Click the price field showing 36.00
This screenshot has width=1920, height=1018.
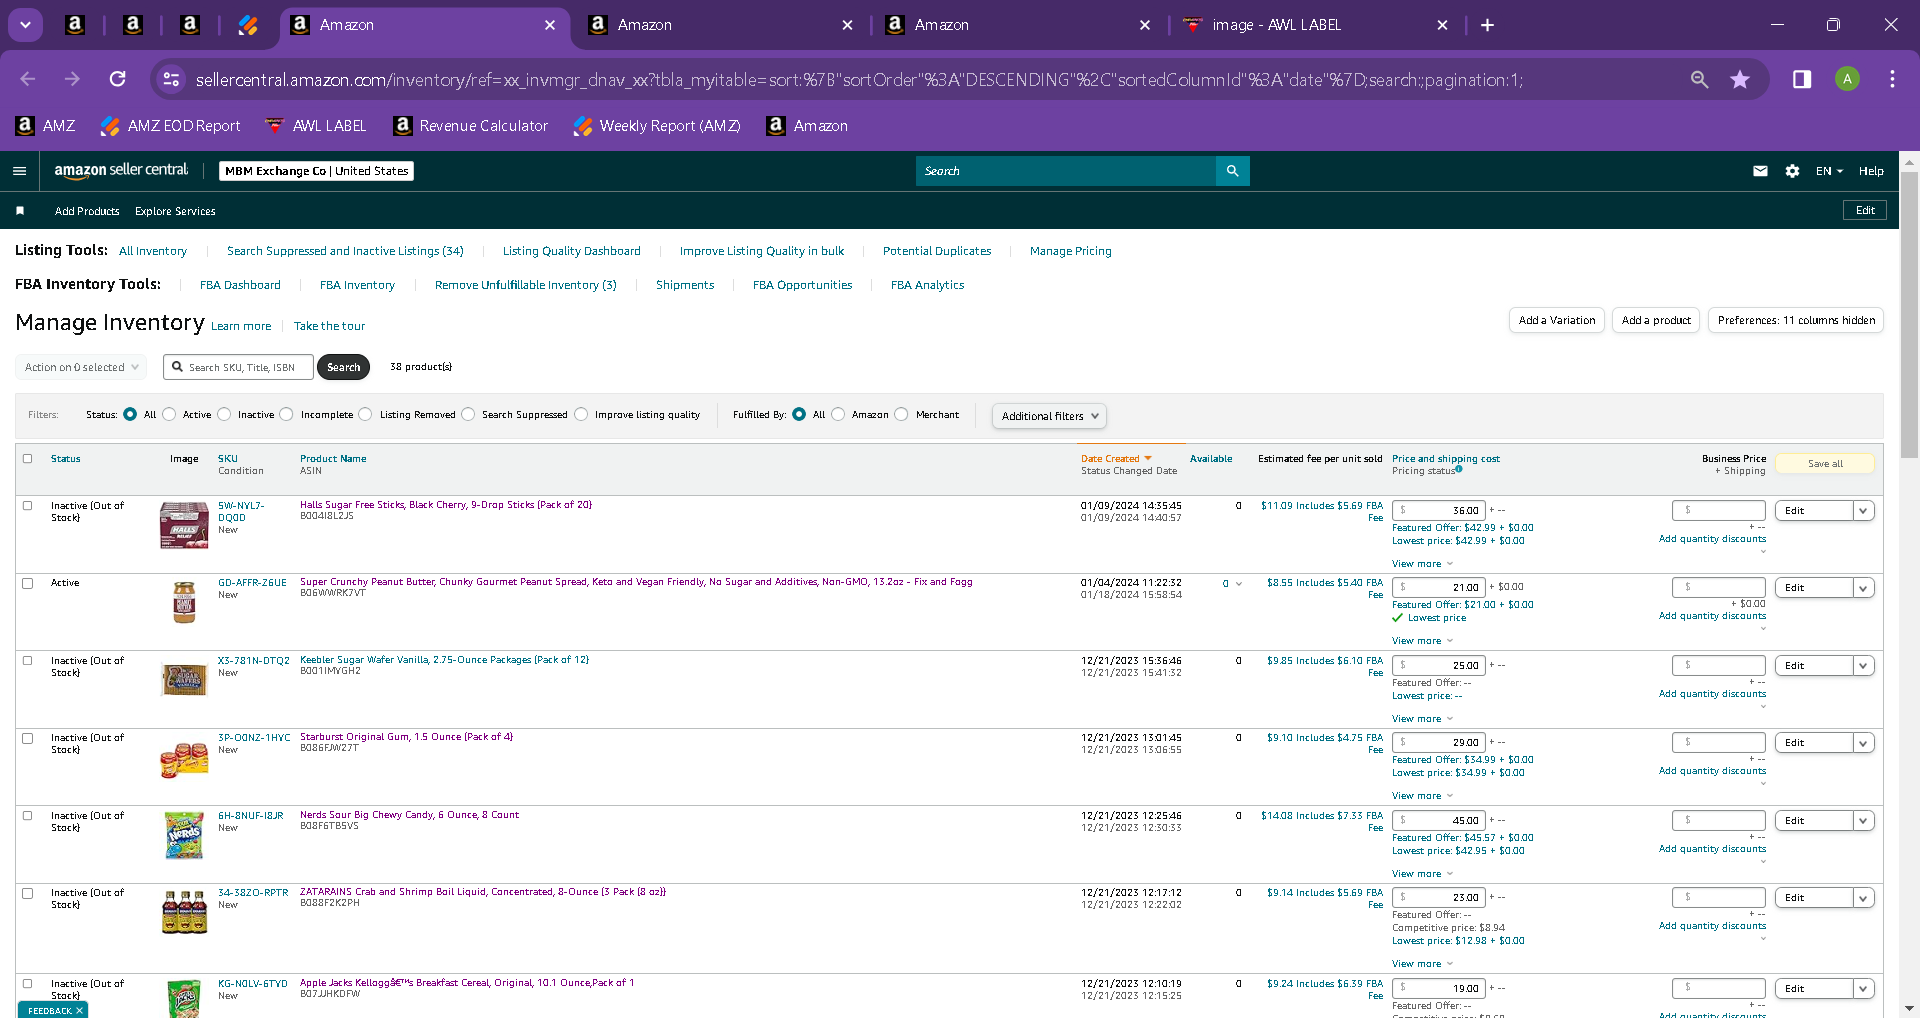click(1439, 511)
